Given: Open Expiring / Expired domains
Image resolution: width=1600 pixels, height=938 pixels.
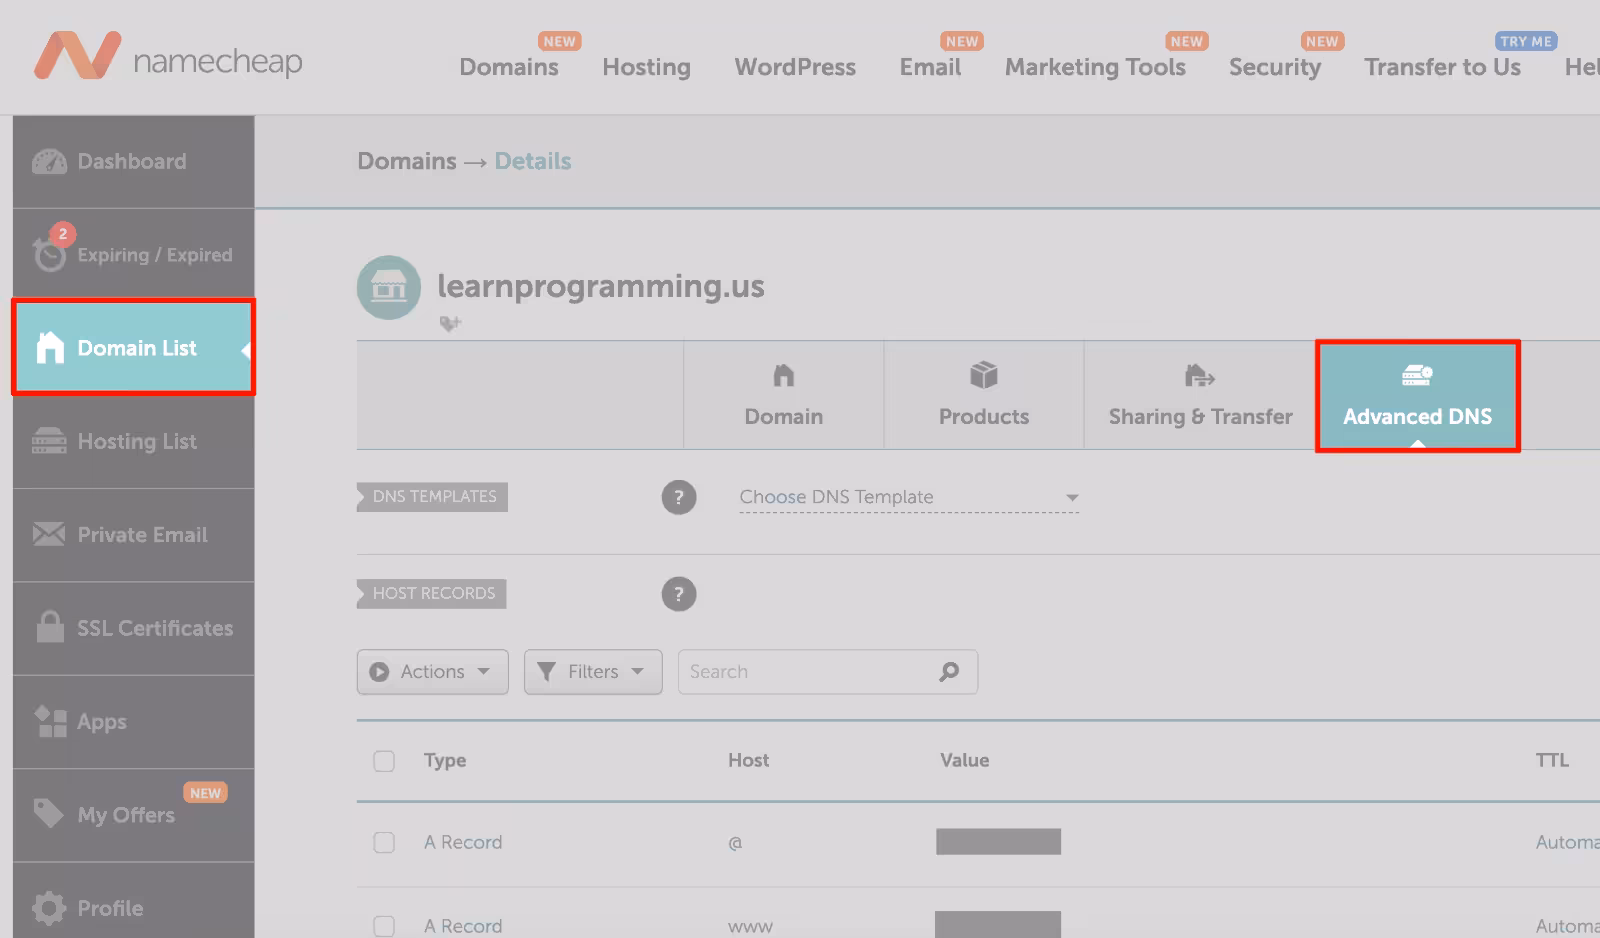Looking at the screenshot, I should [x=155, y=254].
